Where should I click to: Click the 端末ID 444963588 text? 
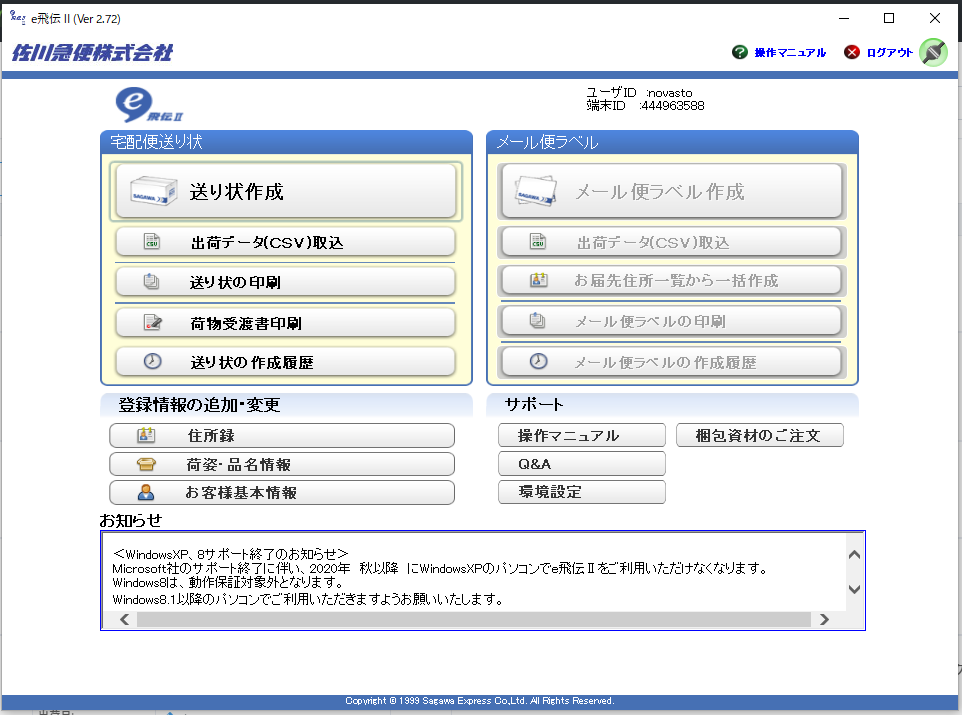645,106
